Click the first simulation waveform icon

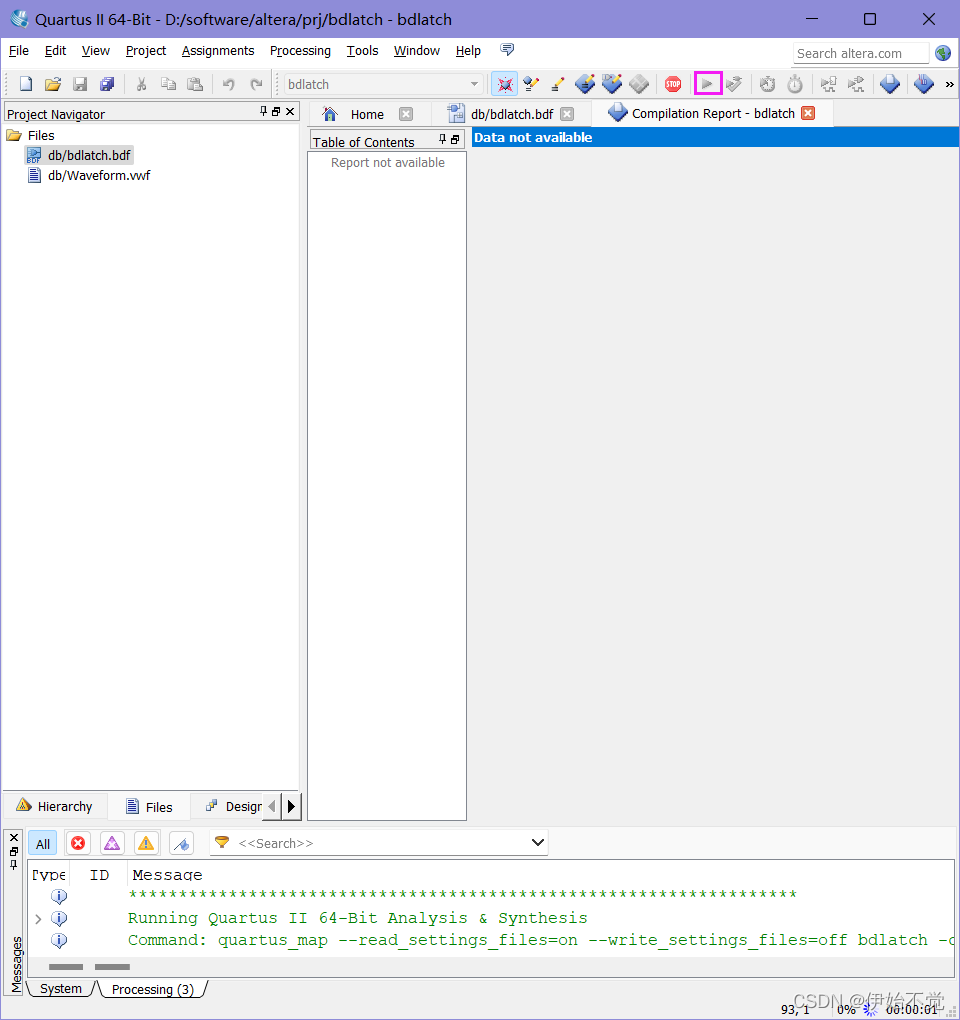point(829,84)
